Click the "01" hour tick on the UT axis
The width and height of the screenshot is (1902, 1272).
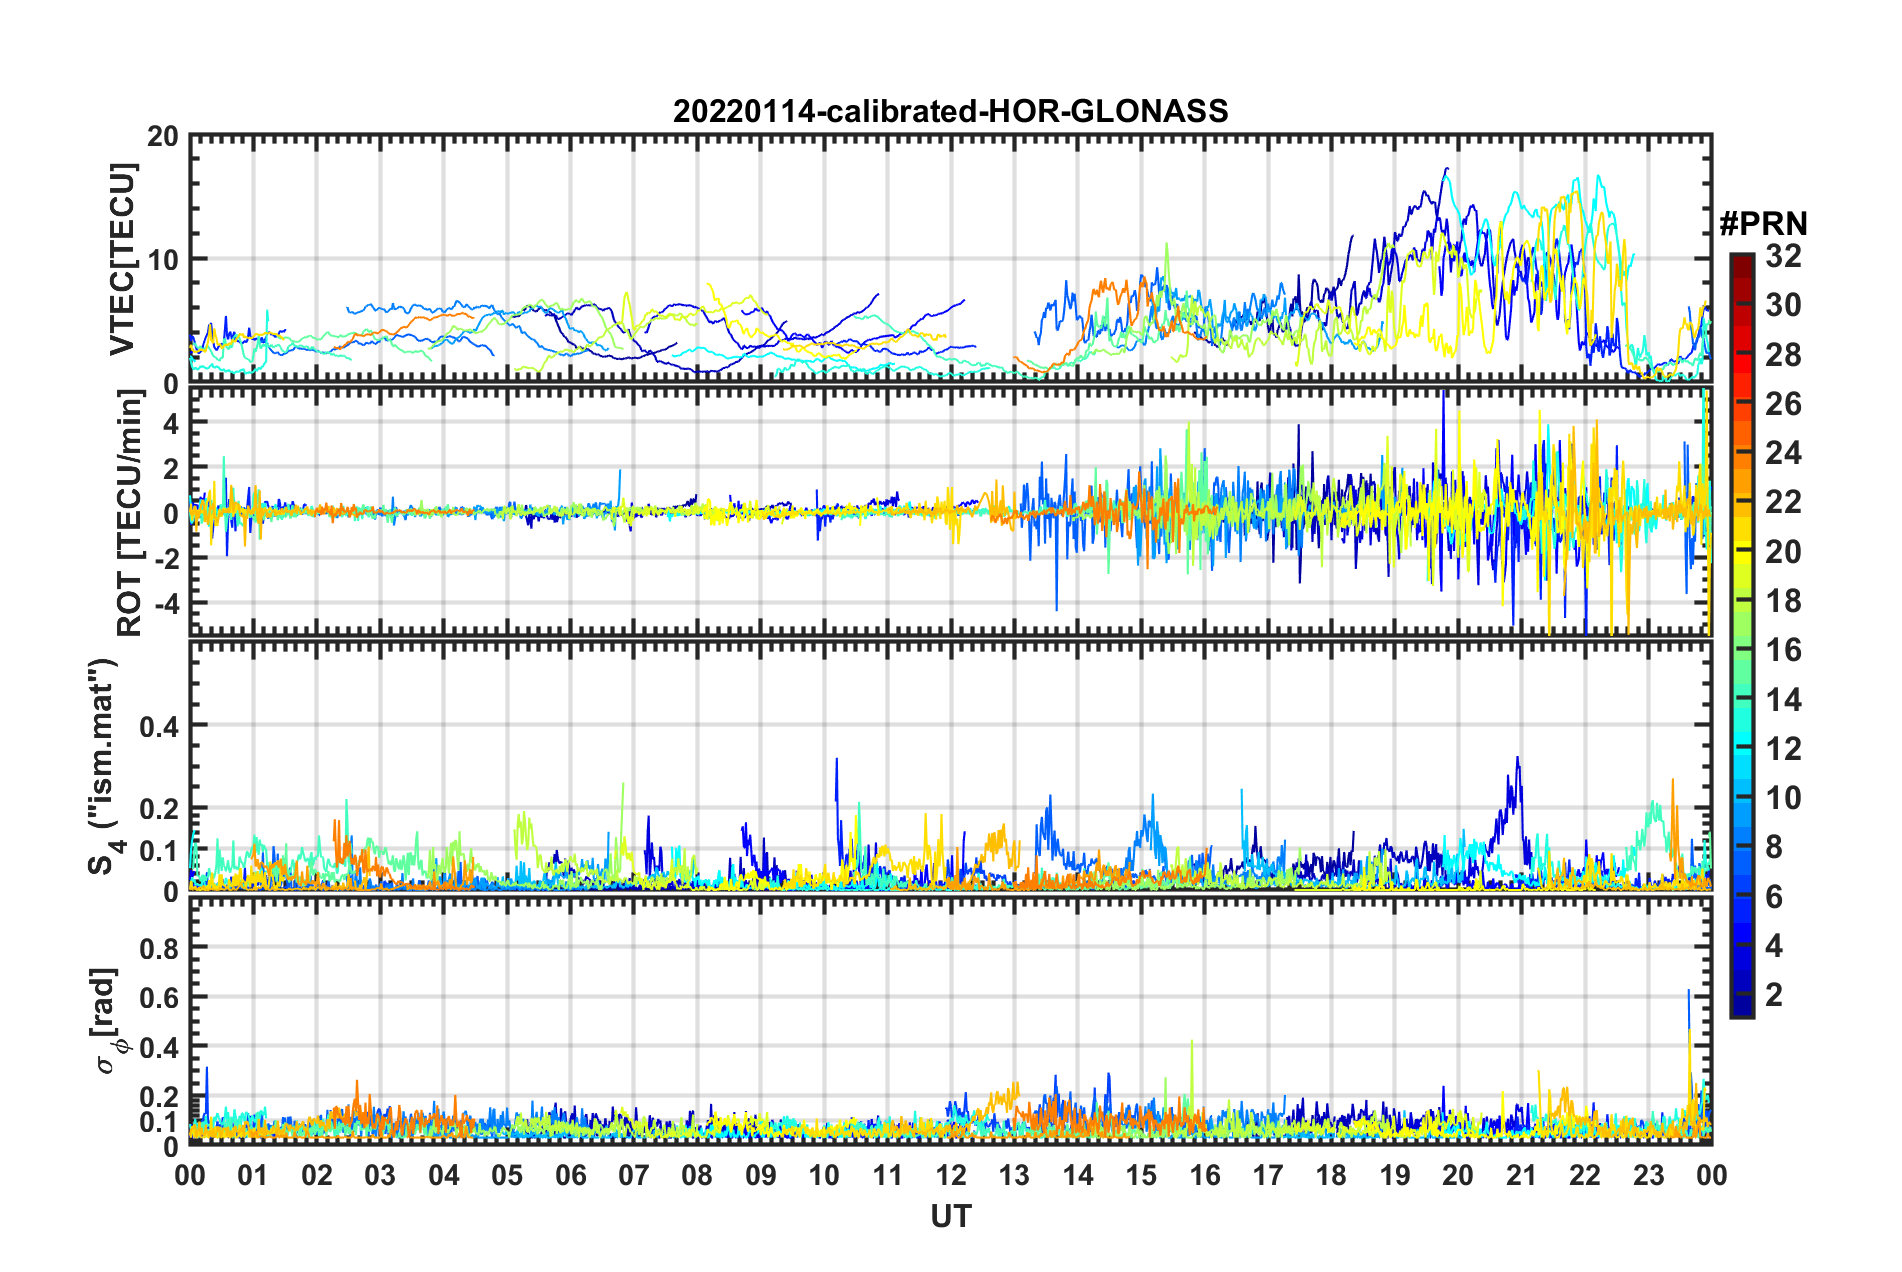click(x=253, y=1175)
